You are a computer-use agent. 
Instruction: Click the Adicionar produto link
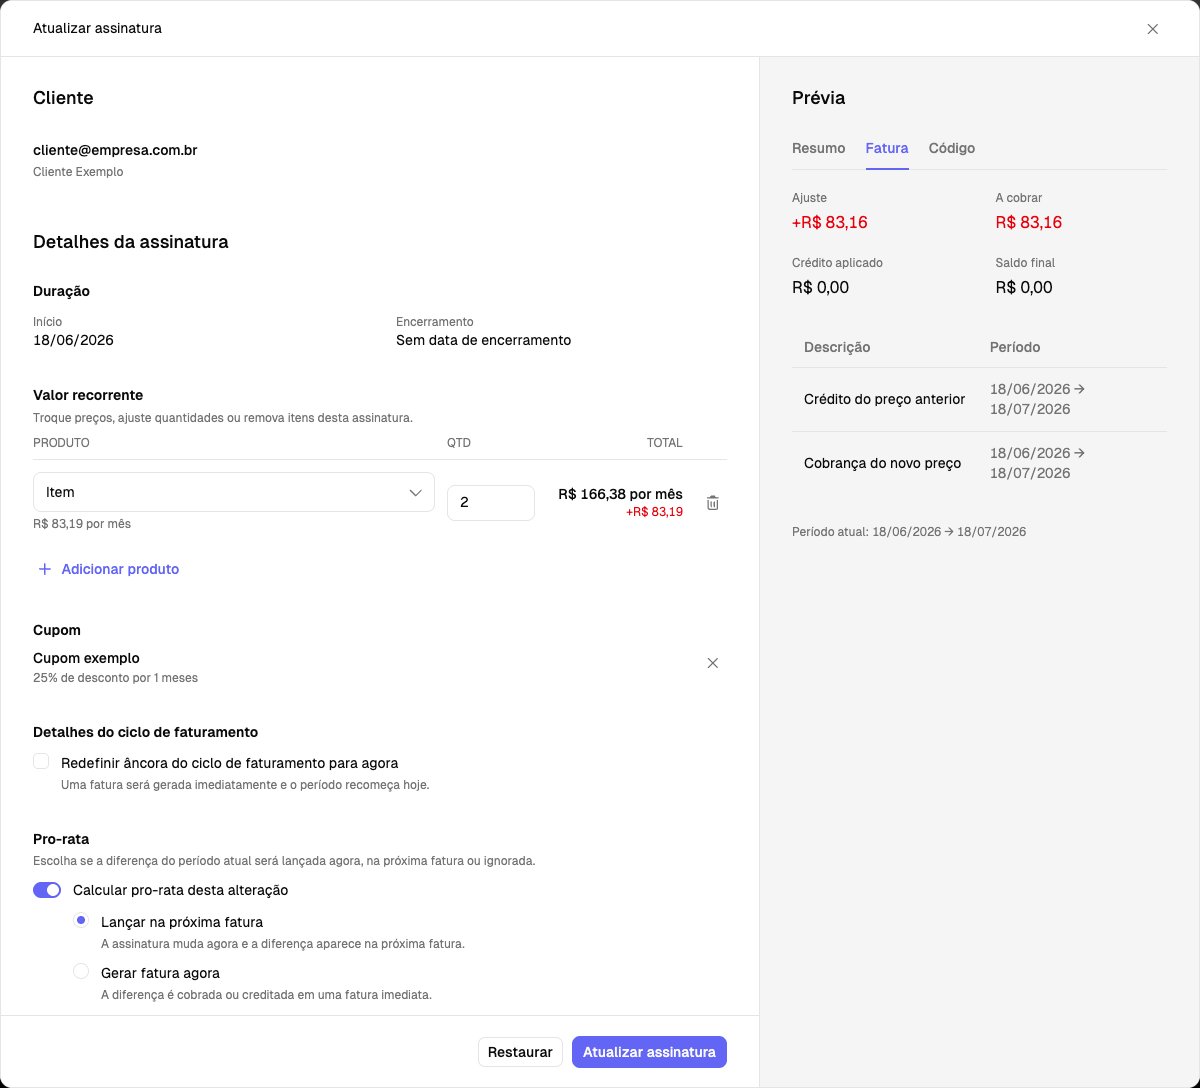[120, 569]
